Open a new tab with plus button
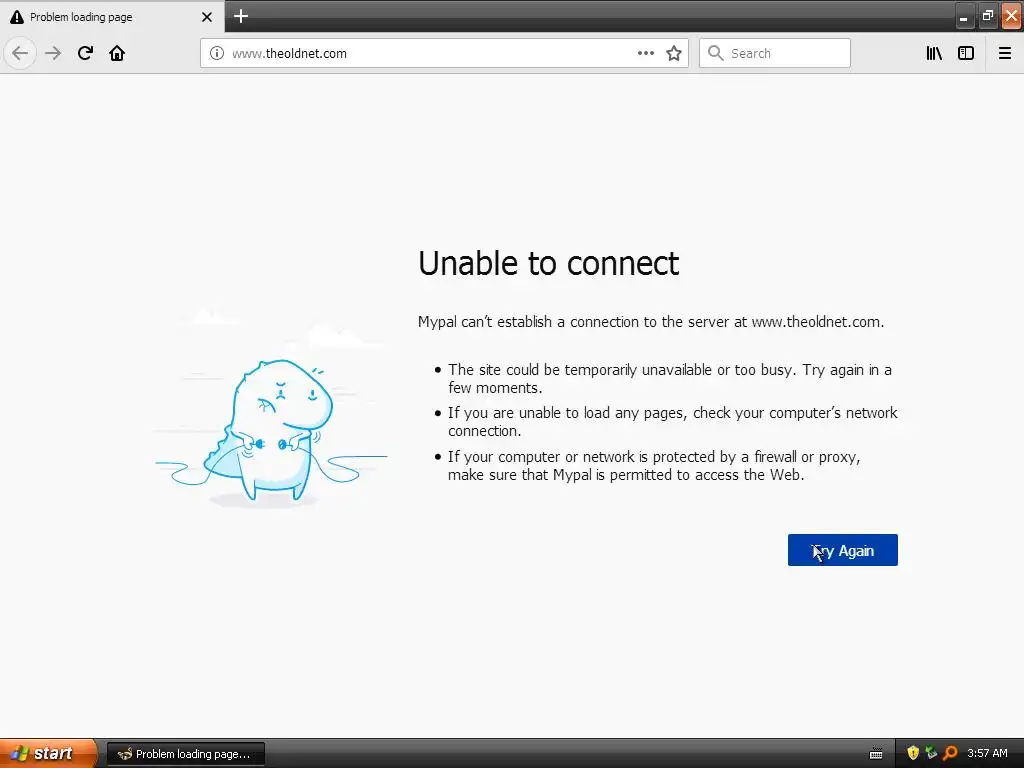The image size is (1024, 768). click(241, 16)
